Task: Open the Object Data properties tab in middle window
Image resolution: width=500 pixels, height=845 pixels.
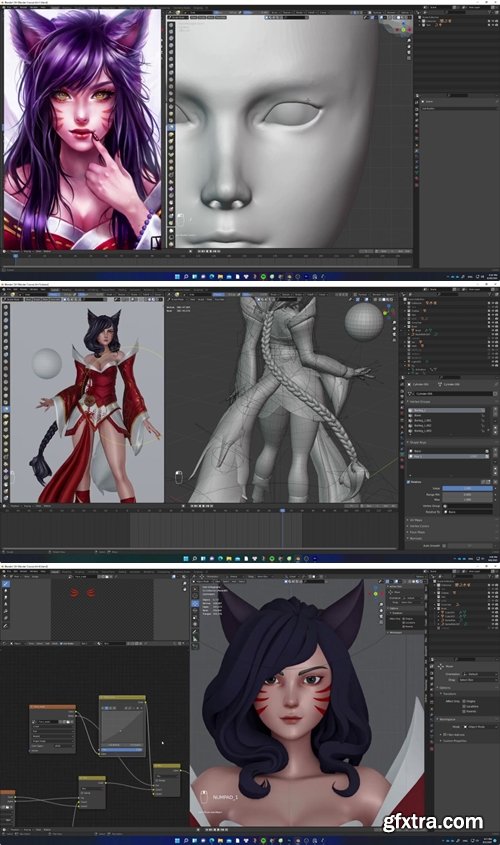Action: [402, 454]
